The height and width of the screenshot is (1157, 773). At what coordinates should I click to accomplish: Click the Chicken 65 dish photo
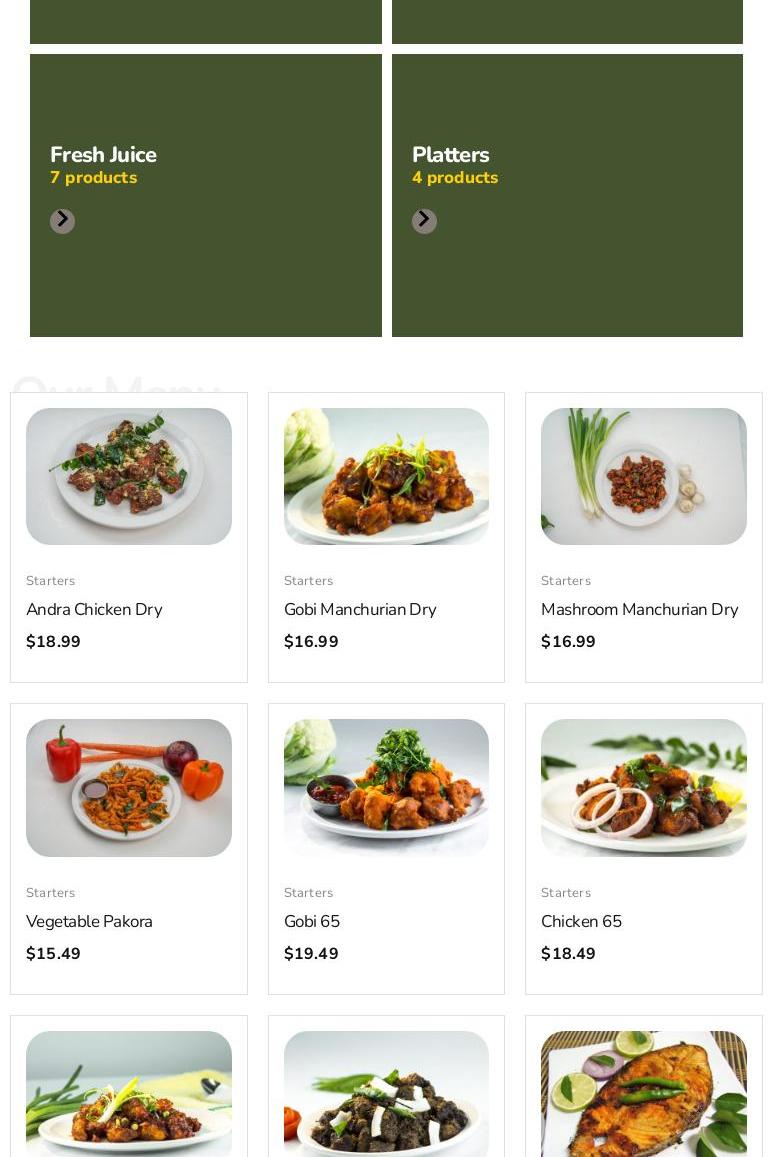[643, 788]
